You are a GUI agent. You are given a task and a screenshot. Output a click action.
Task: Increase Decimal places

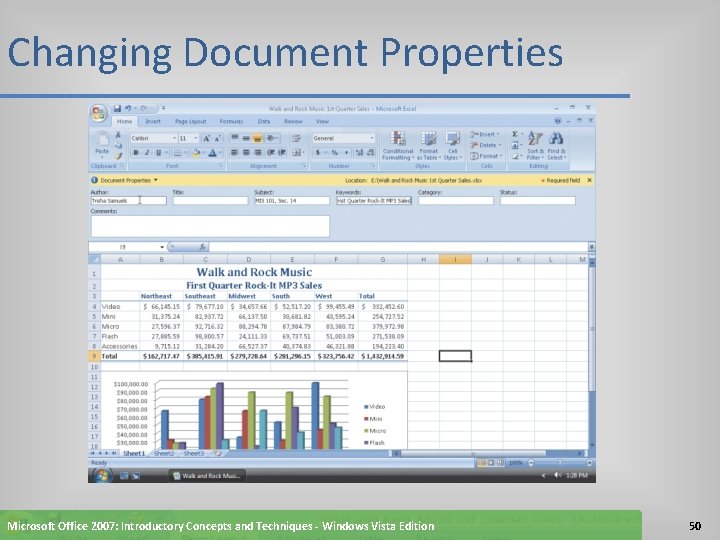[359, 152]
